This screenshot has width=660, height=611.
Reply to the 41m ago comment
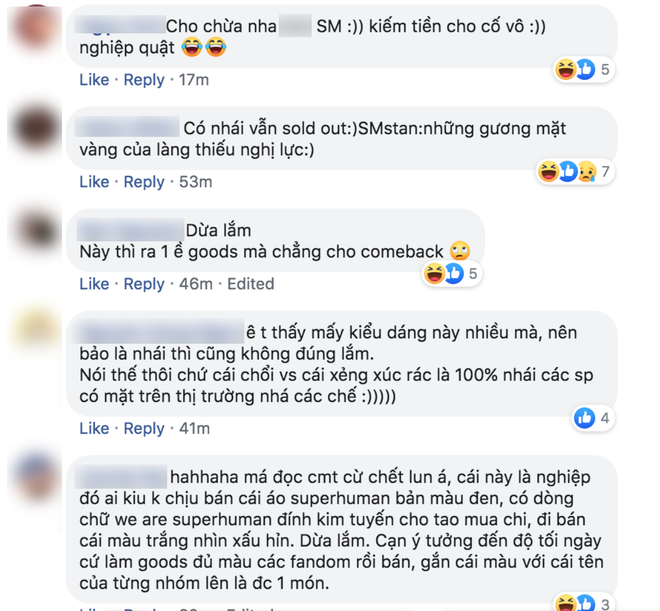144,428
